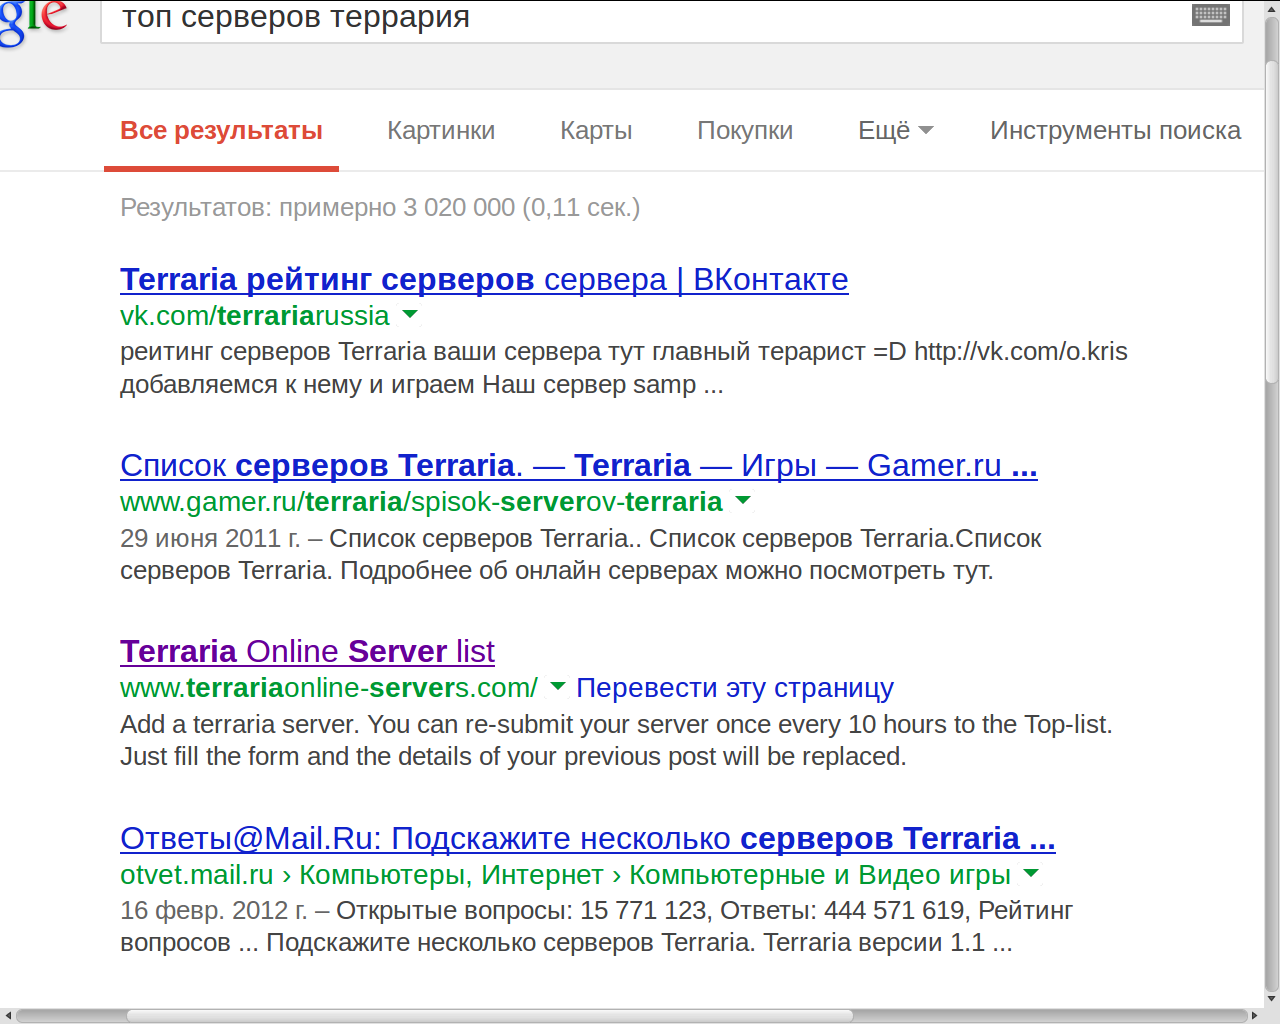Click the vk.com/terrariarussia green URL text

click(255, 316)
